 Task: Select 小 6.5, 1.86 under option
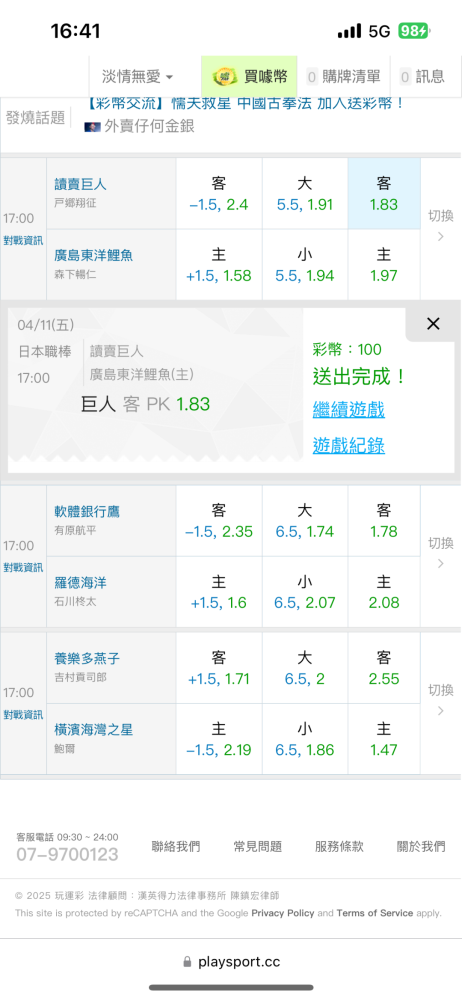(x=304, y=739)
